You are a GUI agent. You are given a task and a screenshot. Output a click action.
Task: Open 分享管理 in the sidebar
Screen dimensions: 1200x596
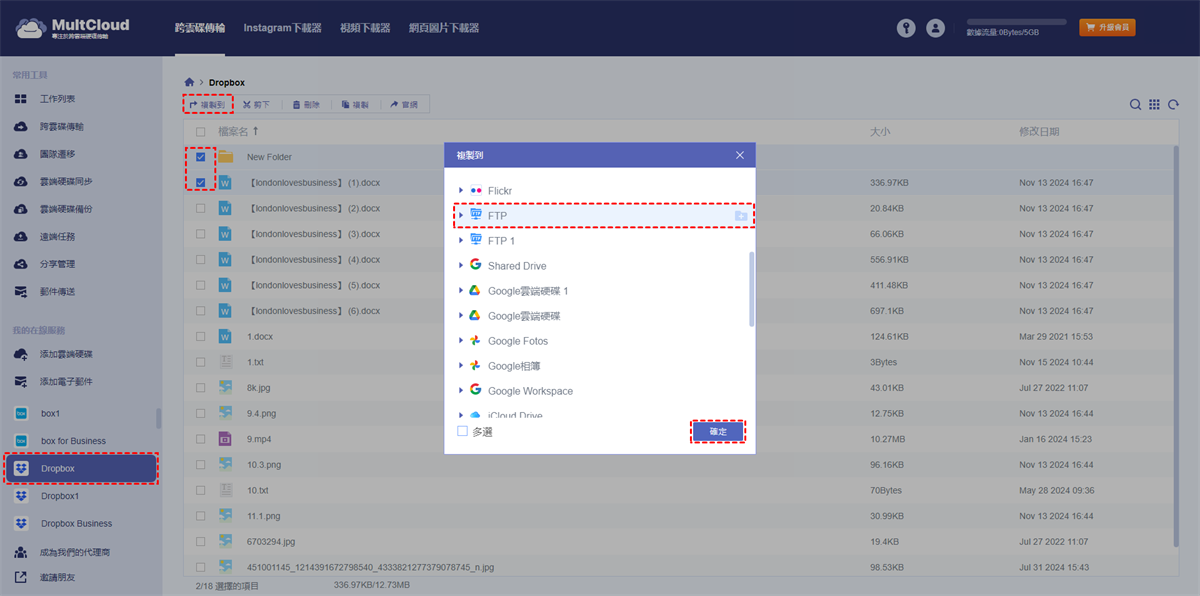(57, 264)
